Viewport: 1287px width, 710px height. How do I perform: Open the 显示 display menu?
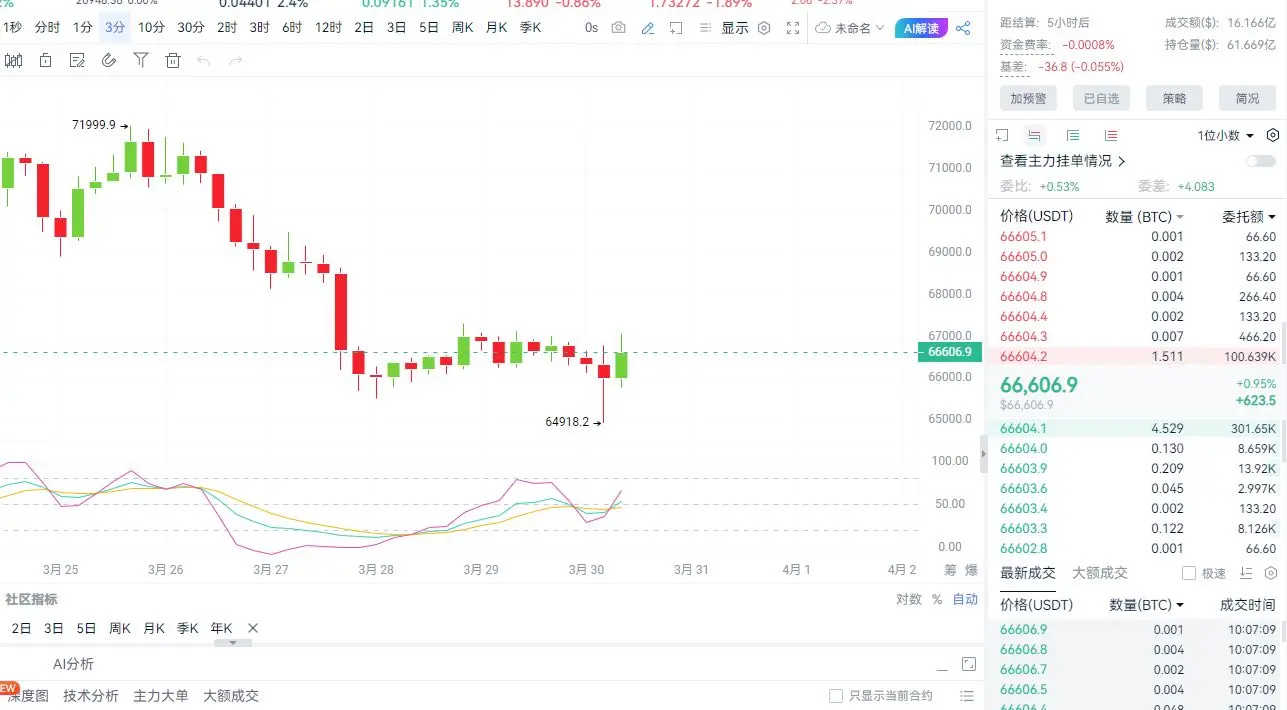pos(735,28)
